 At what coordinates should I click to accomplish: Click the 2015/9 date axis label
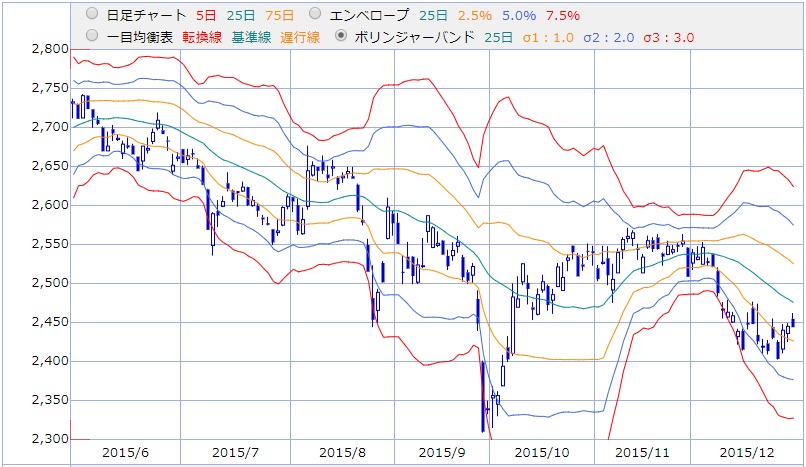click(442, 453)
